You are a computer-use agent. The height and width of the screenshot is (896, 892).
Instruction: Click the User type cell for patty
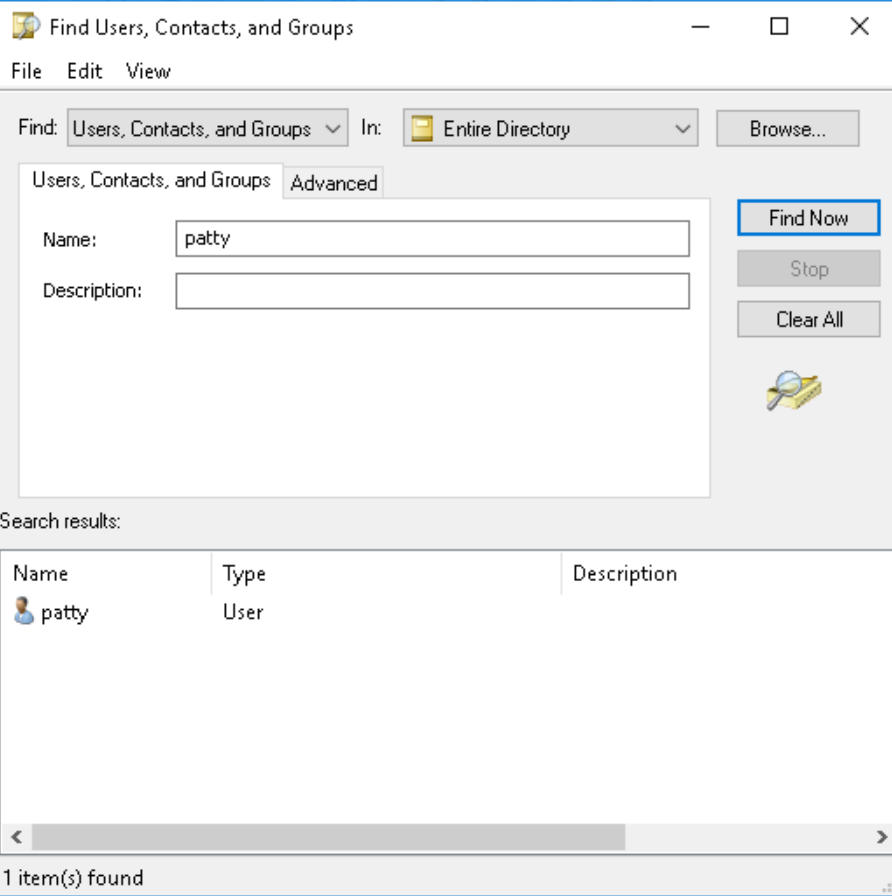coord(243,612)
